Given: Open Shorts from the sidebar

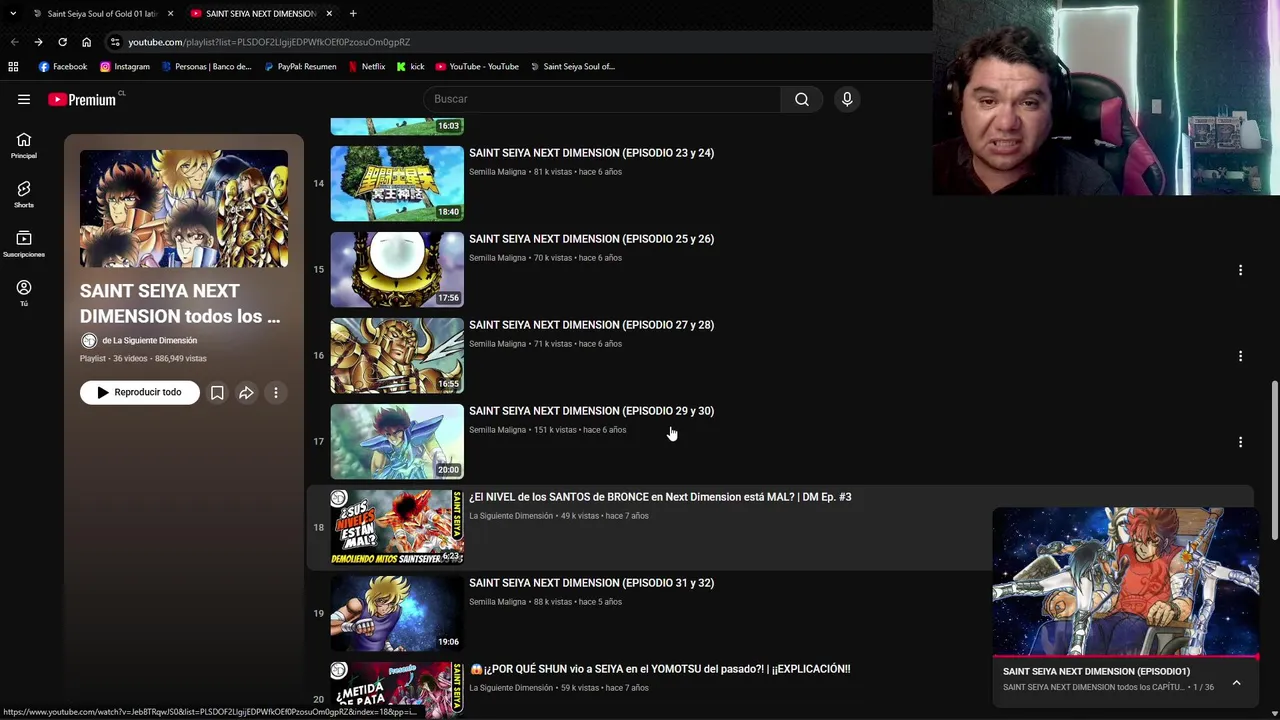Looking at the screenshot, I should click(x=24, y=195).
